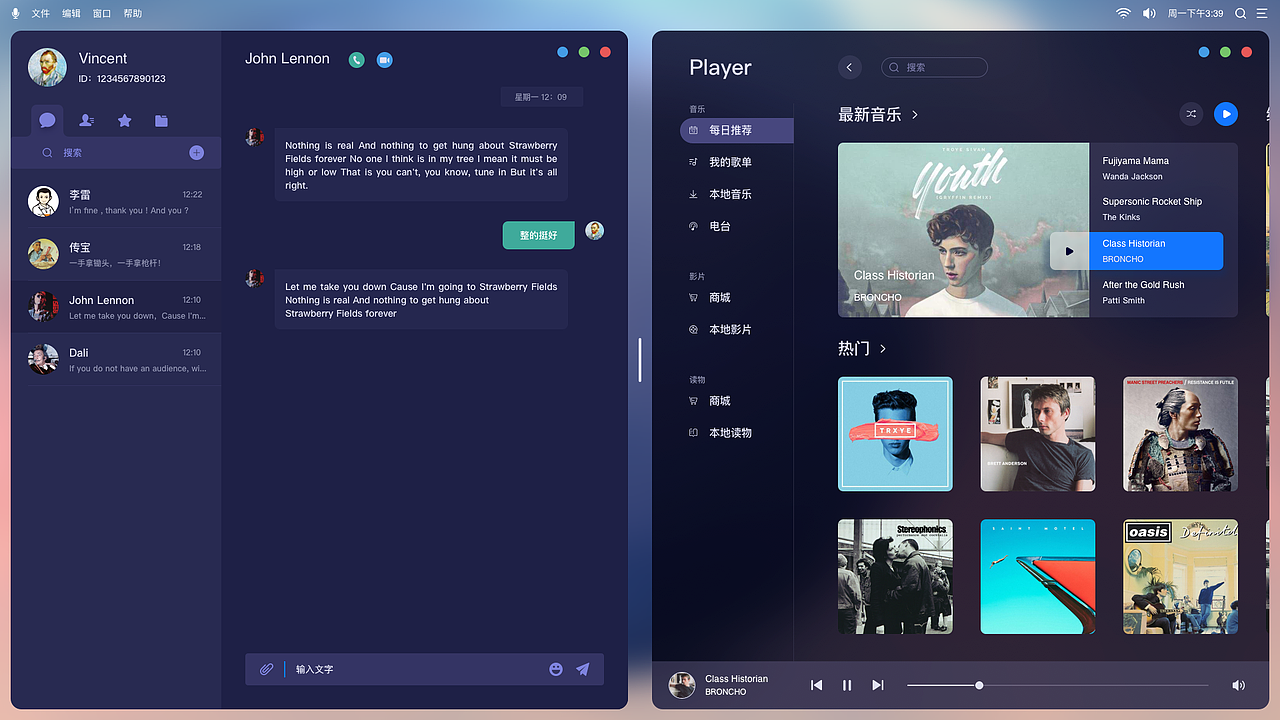The width and height of the screenshot is (1280, 720).
Task: Click the 整的挺好 sent message bubble
Action: (538, 235)
